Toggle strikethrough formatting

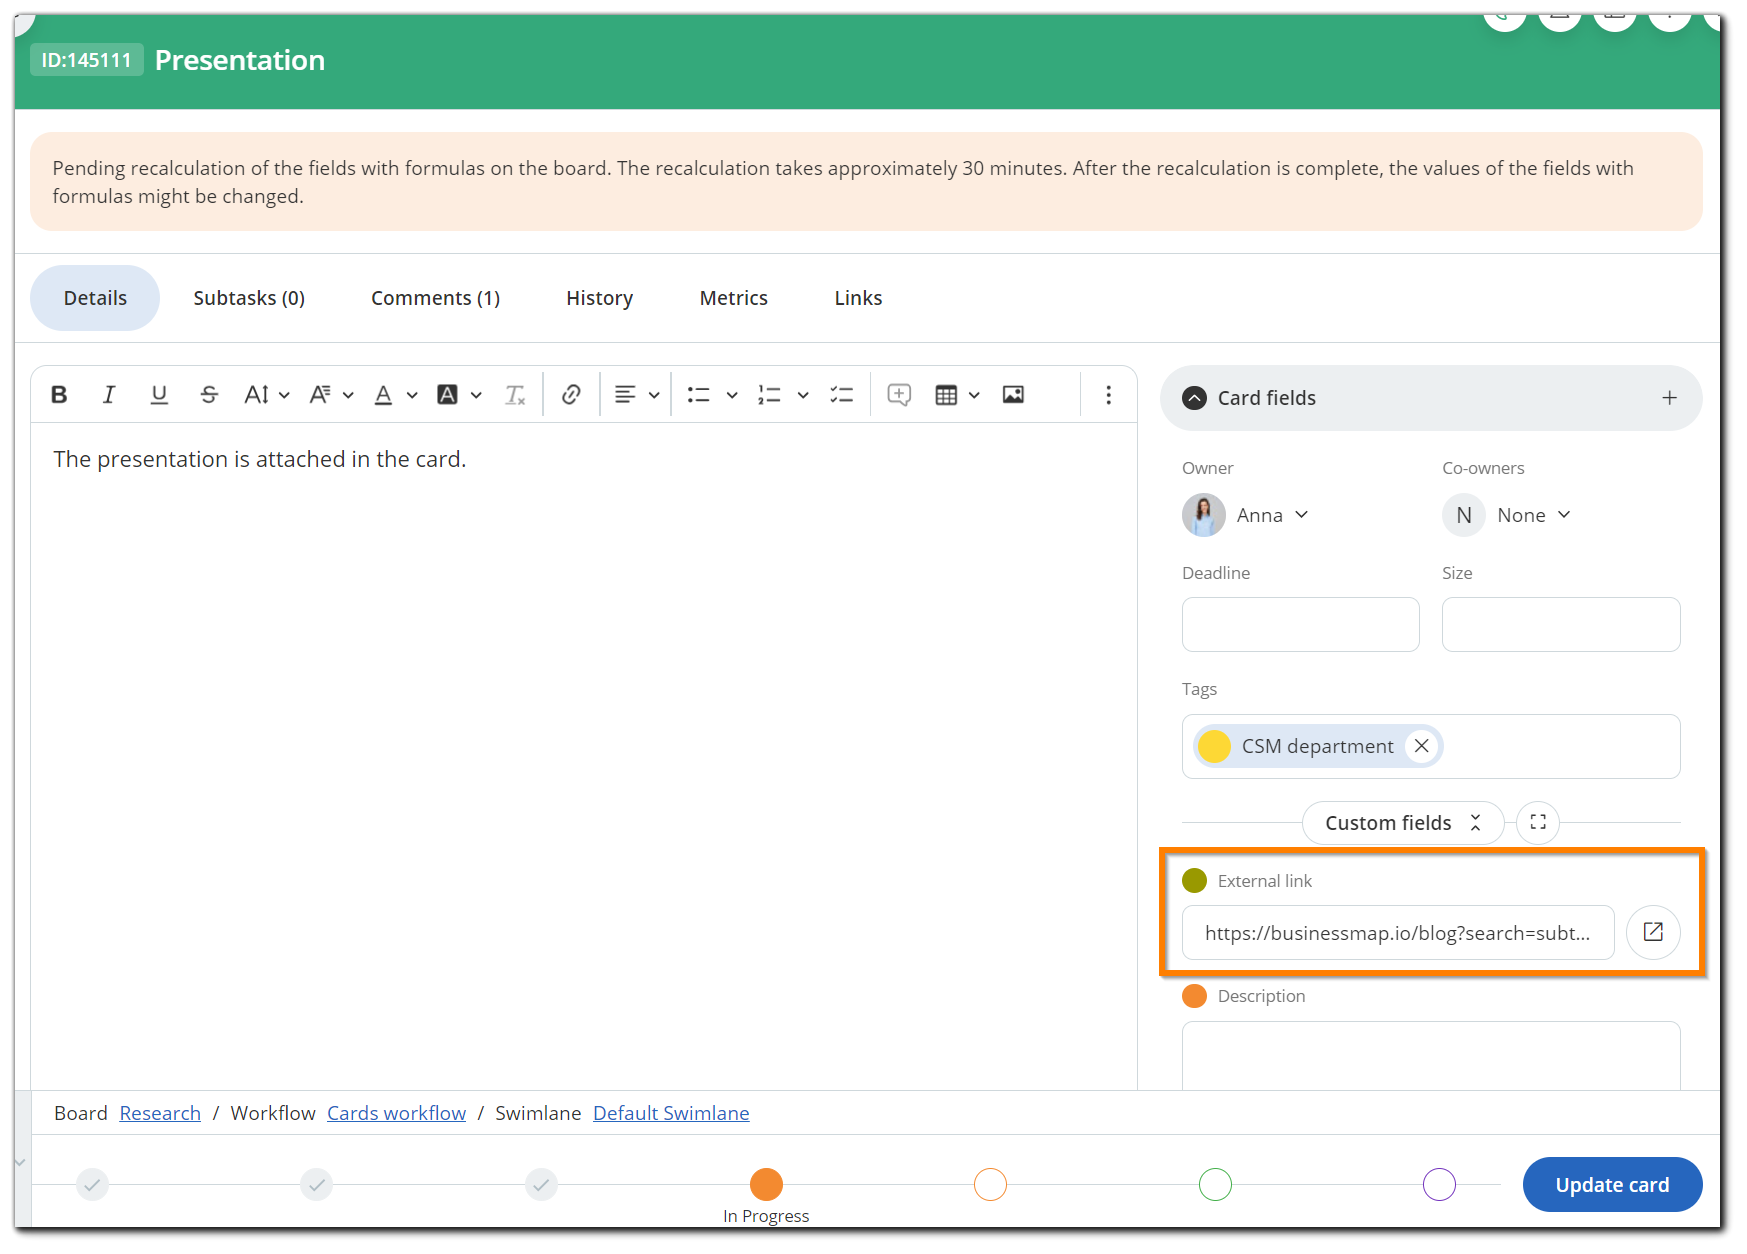pyautogui.click(x=209, y=395)
